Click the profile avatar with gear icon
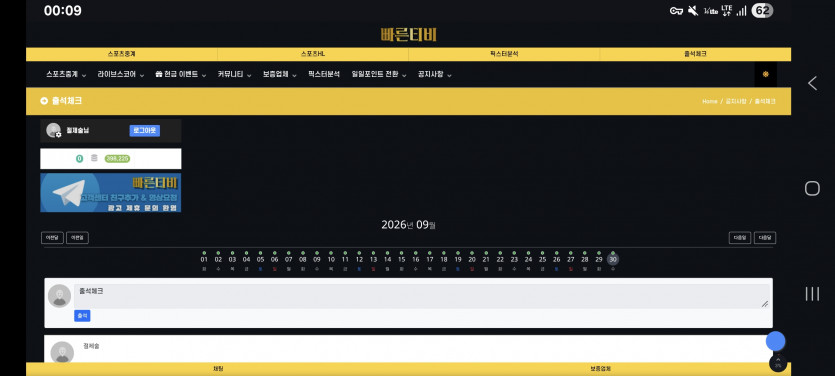Screen dimensions: 835x376 tap(54, 130)
